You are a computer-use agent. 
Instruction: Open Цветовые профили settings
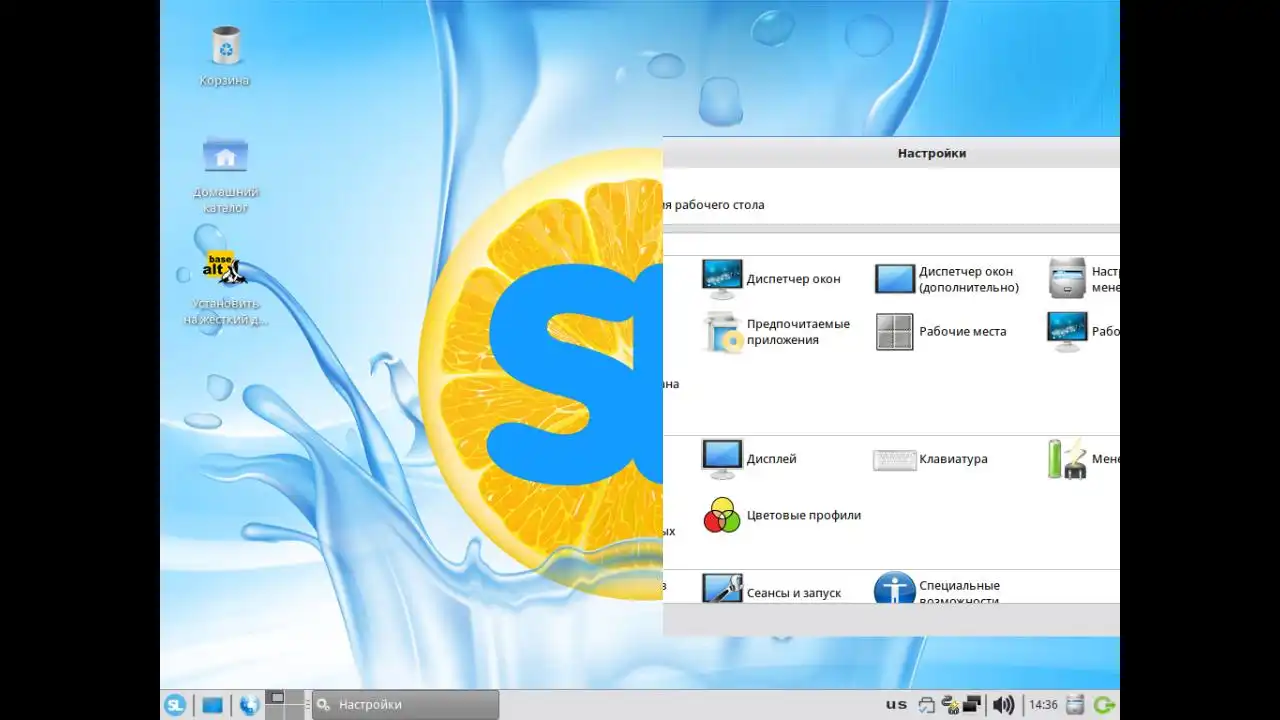781,515
